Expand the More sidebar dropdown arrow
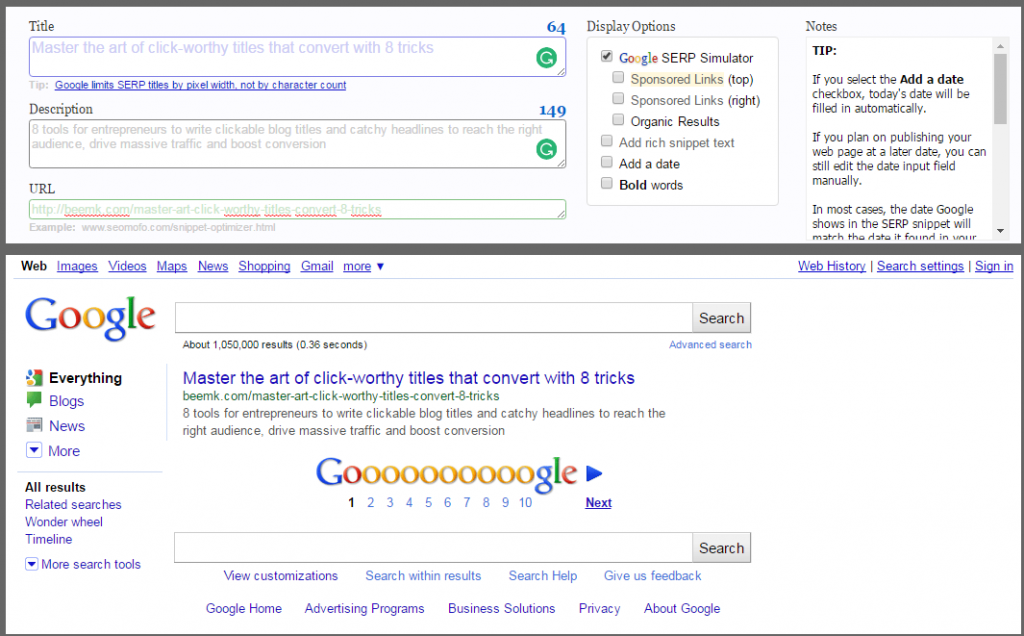 tap(34, 450)
